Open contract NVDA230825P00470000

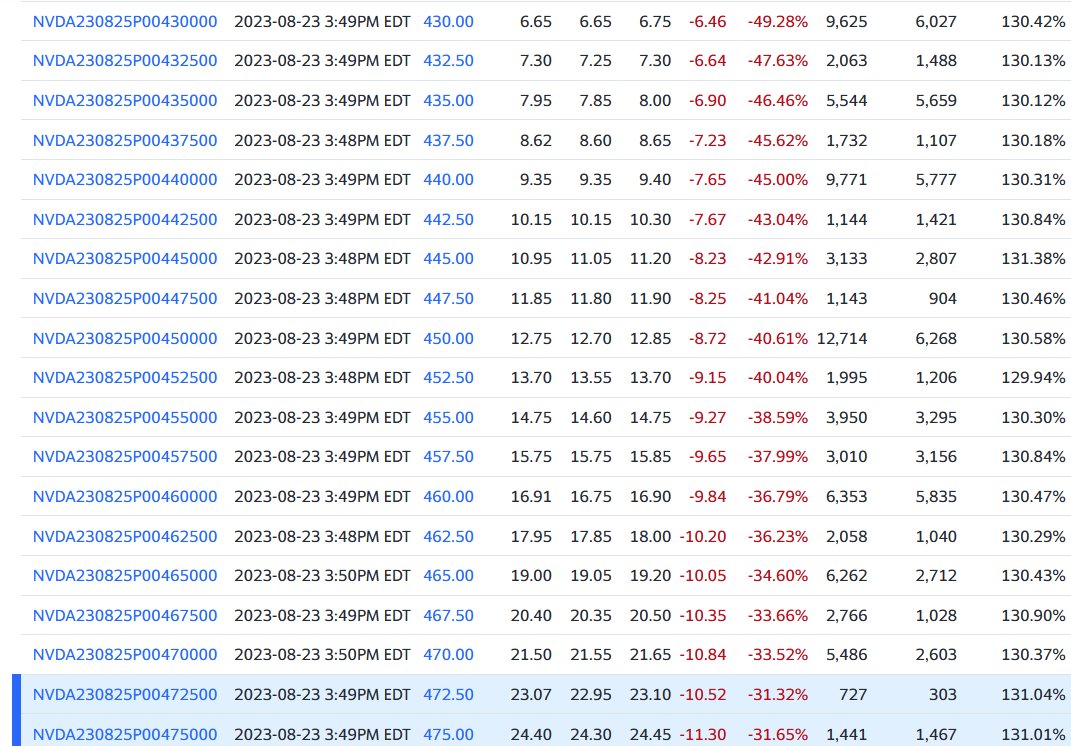point(125,654)
